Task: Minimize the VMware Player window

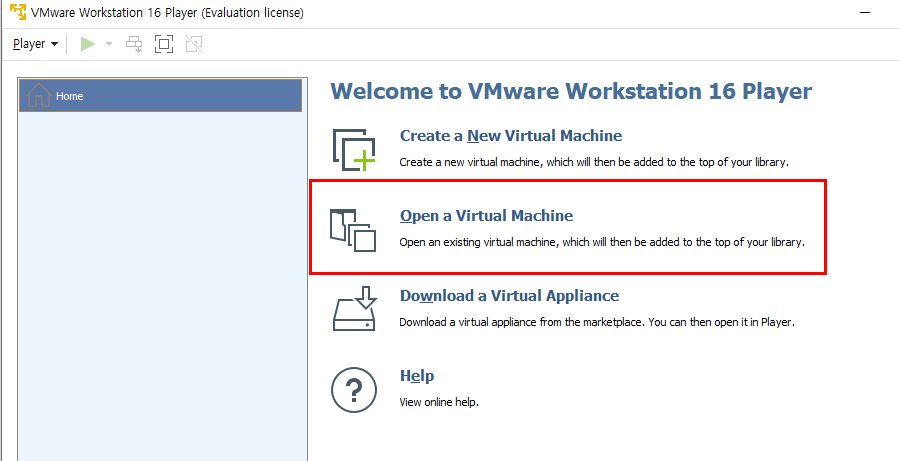Action: click(865, 12)
